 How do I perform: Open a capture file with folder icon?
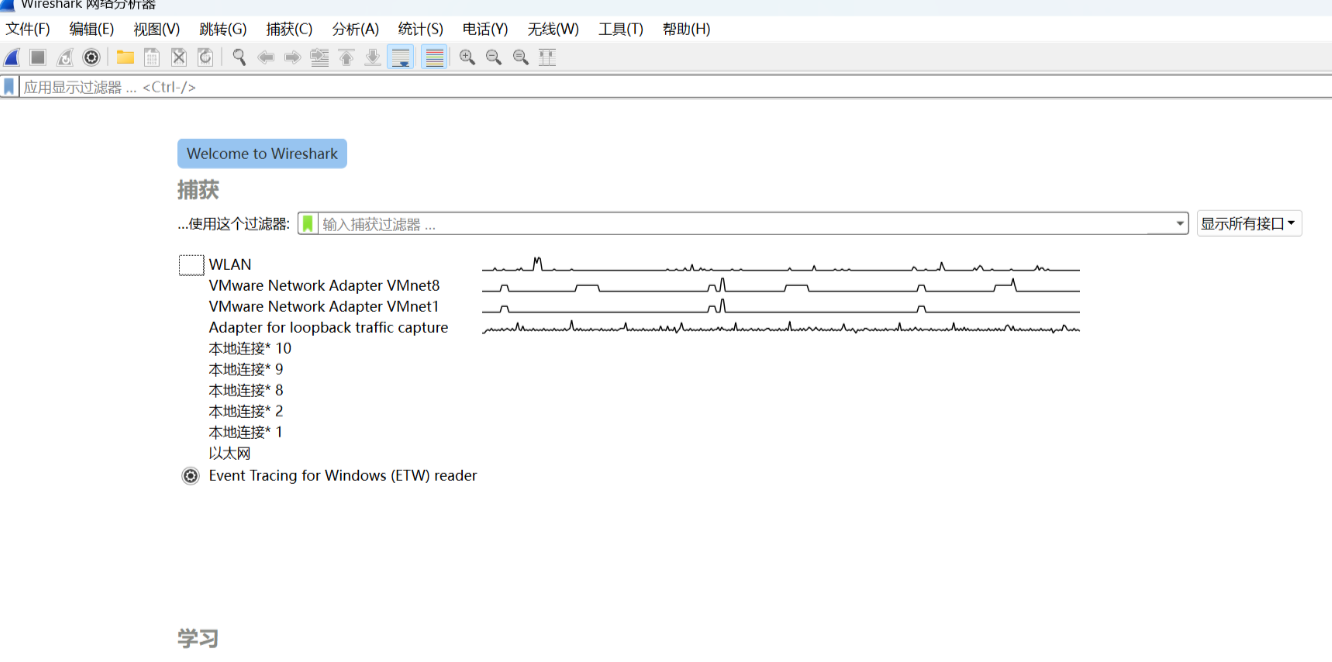coord(125,57)
